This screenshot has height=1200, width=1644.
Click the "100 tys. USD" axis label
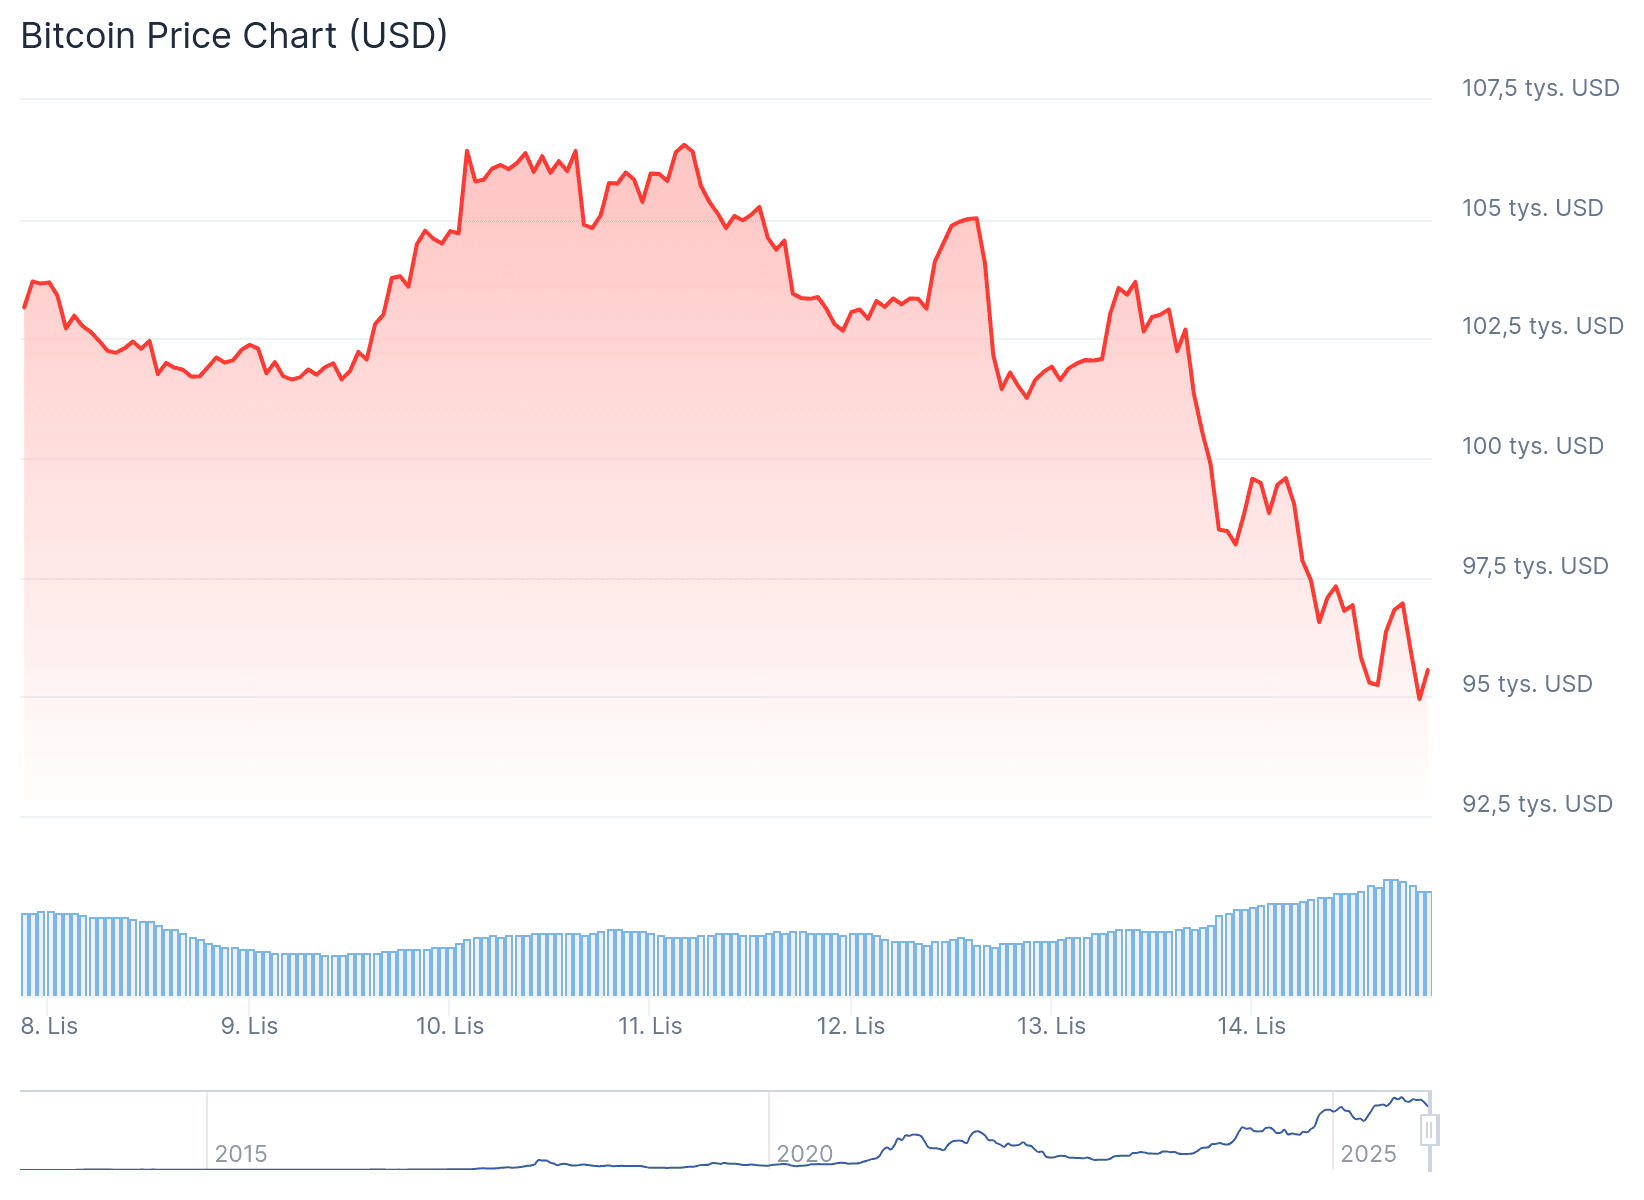pos(1532,446)
